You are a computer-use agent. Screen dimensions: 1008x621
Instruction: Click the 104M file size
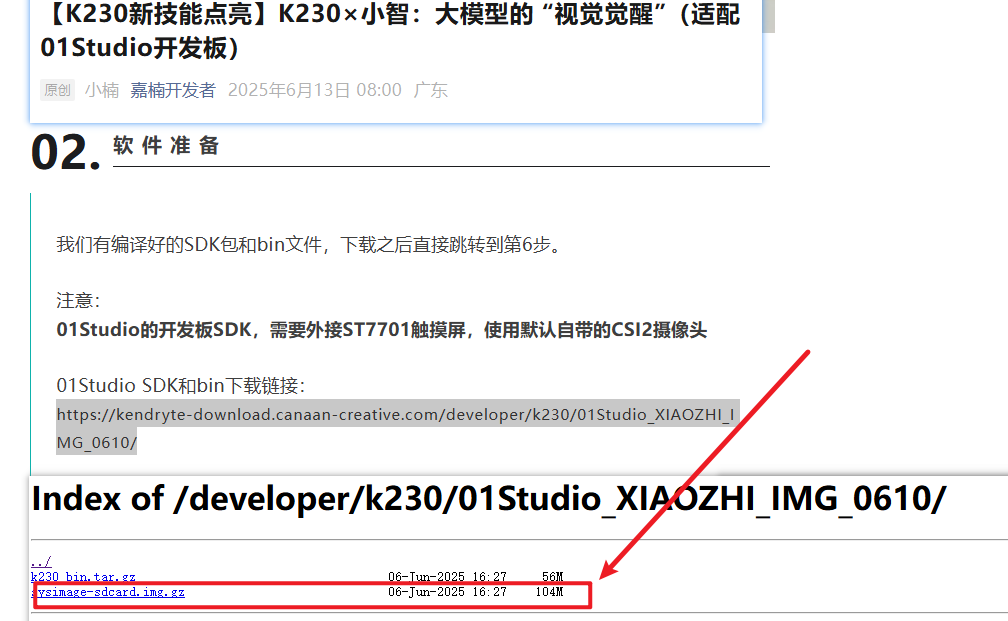[549, 591]
